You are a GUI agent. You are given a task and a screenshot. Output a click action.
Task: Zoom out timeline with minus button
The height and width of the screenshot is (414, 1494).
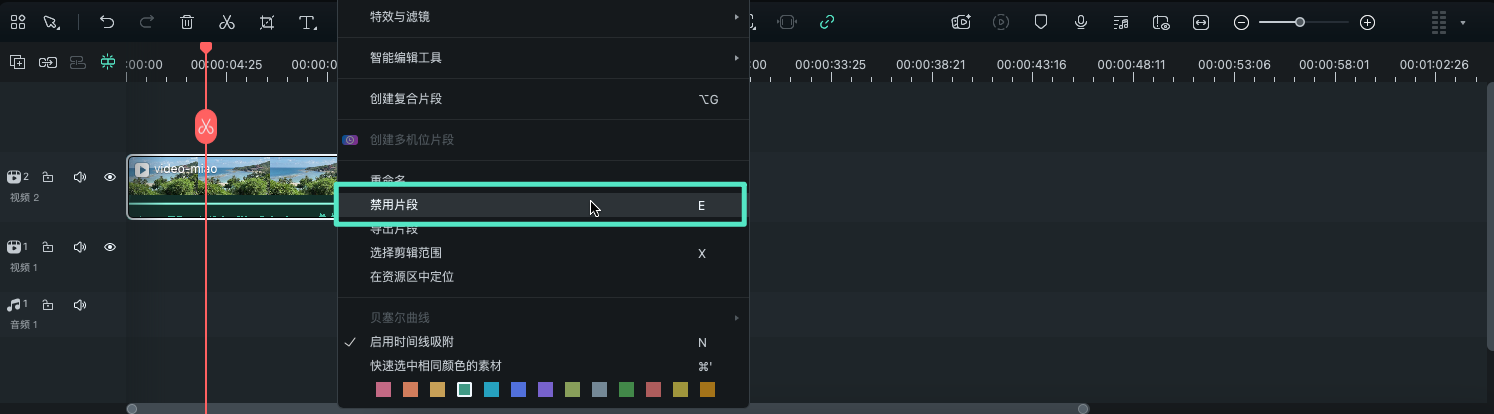coord(1241,22)
